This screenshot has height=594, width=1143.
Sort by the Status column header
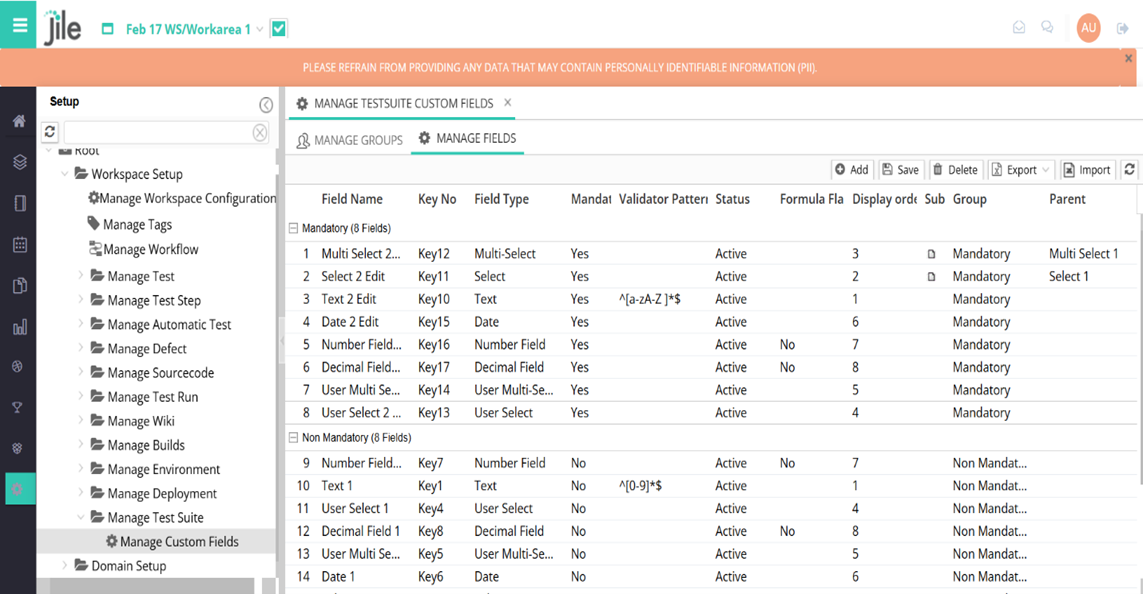coord(732,199)
